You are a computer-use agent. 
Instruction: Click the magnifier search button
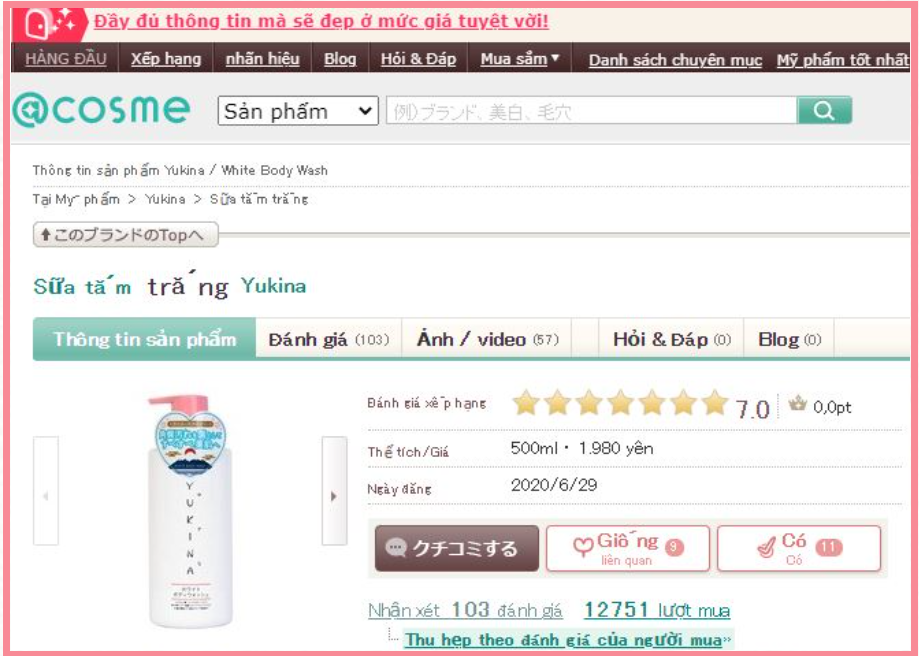(824, 110)
